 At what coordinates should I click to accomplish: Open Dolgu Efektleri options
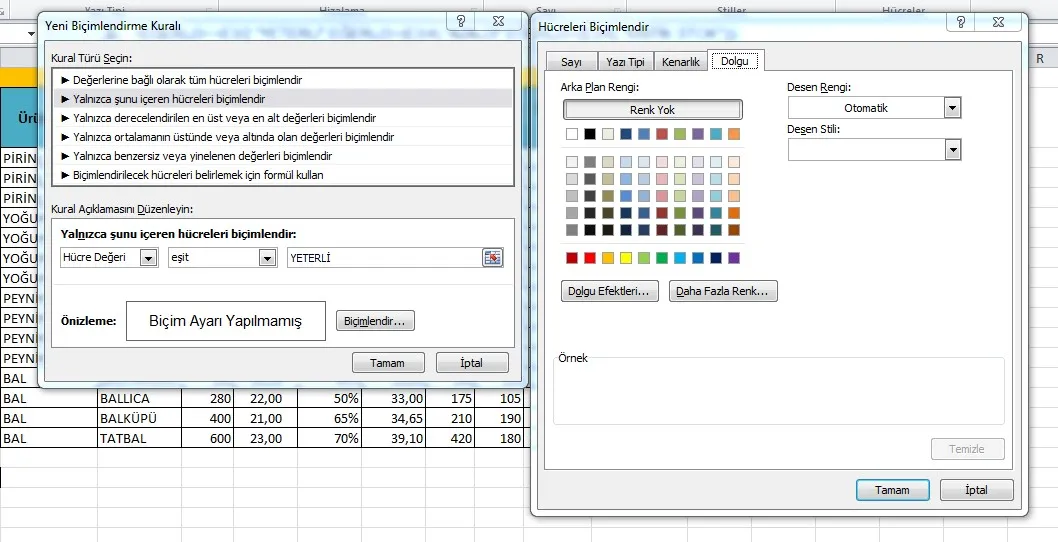point(610,291)
